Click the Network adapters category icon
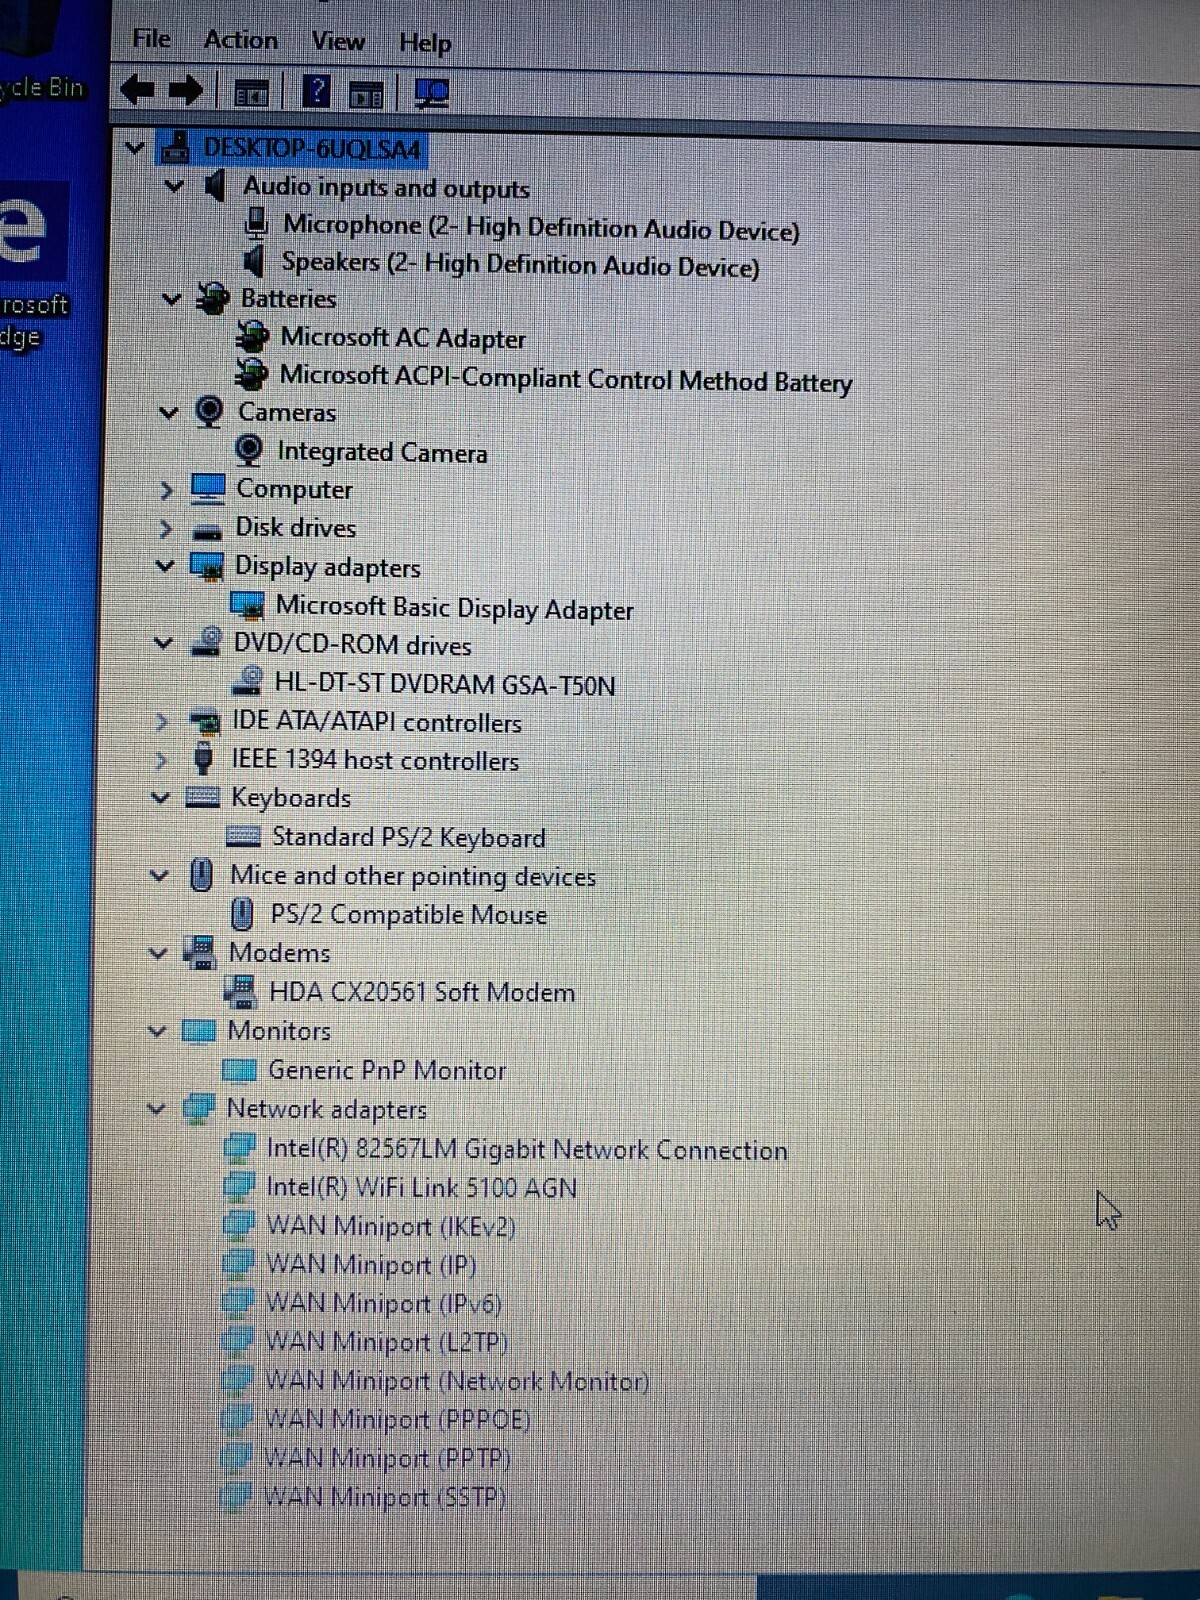This screenshot has width=1200, height=1600. click(198, 1108)
